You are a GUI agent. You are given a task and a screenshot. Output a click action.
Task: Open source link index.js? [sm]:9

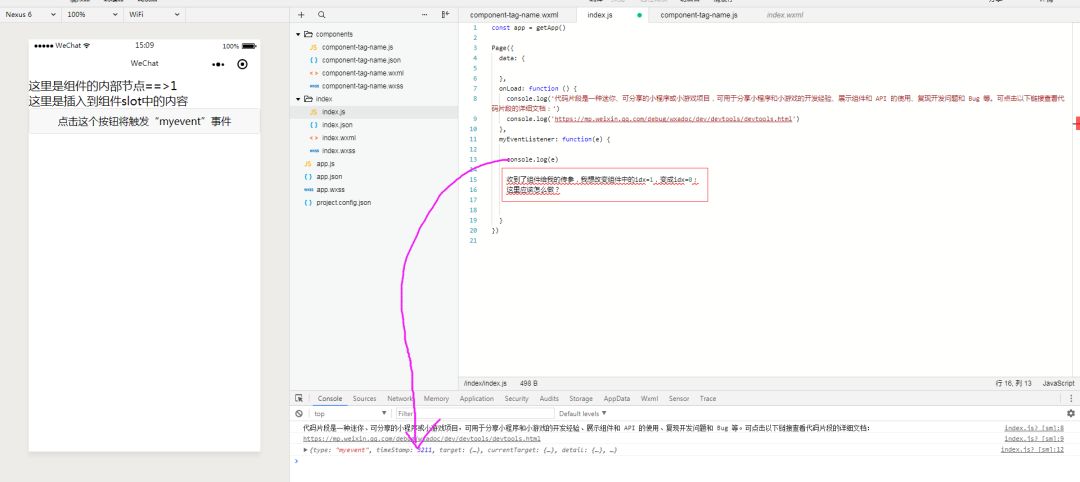click(x=1034, y=439)
